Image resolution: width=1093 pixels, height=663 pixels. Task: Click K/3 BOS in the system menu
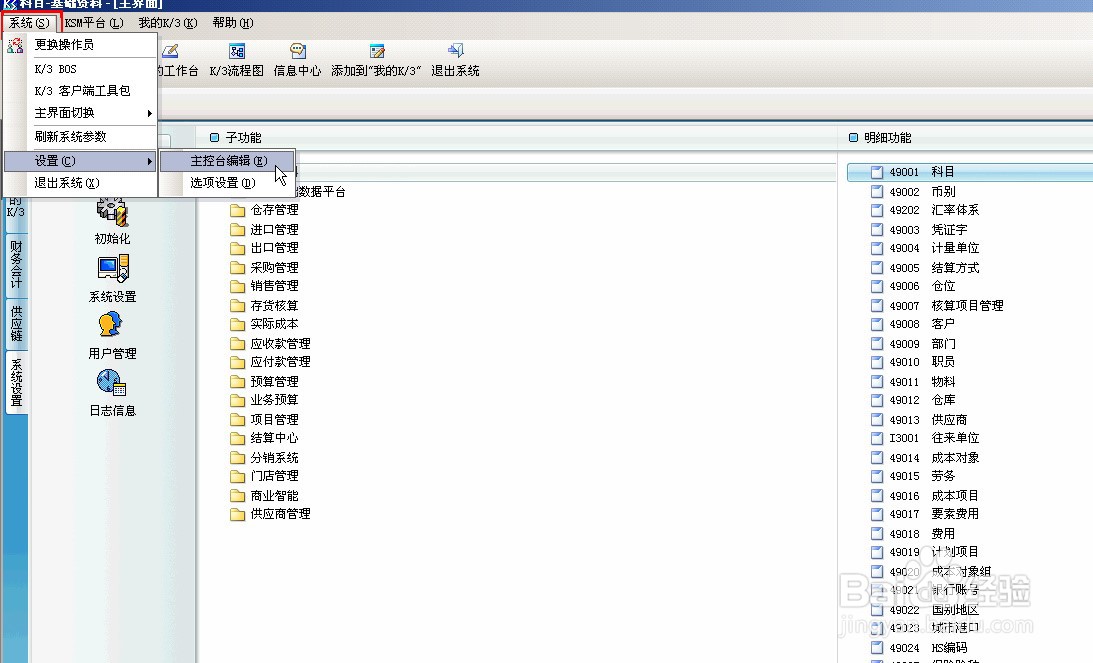55,68
